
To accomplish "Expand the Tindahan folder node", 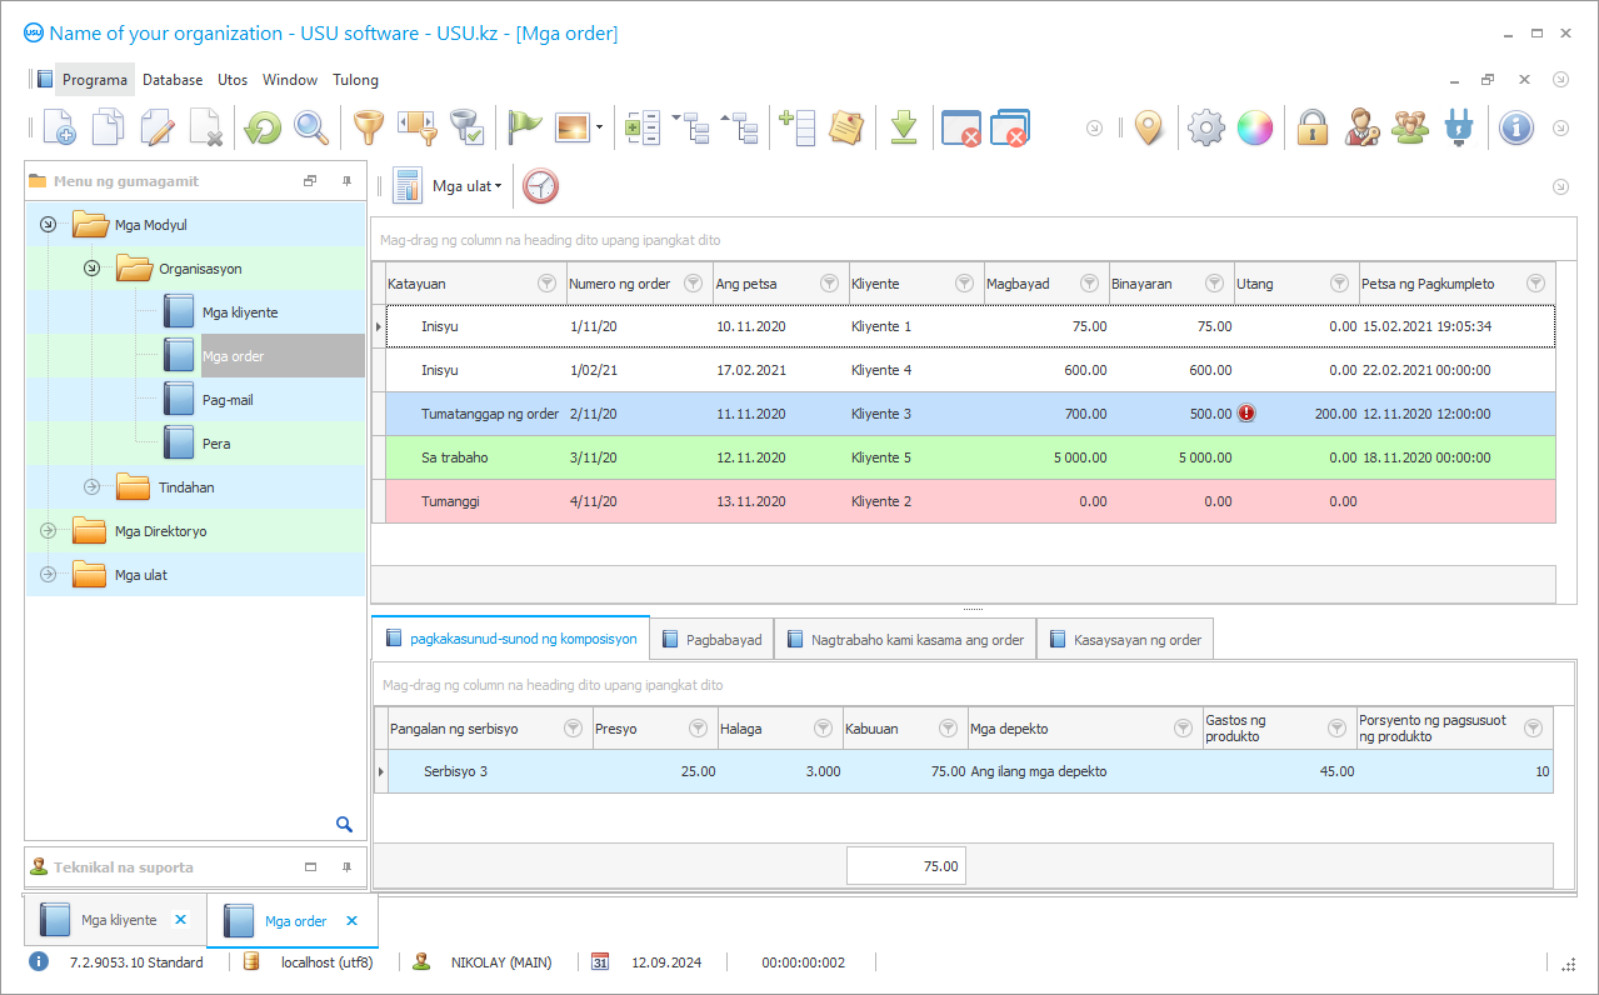I will click(x=92, y=487).
